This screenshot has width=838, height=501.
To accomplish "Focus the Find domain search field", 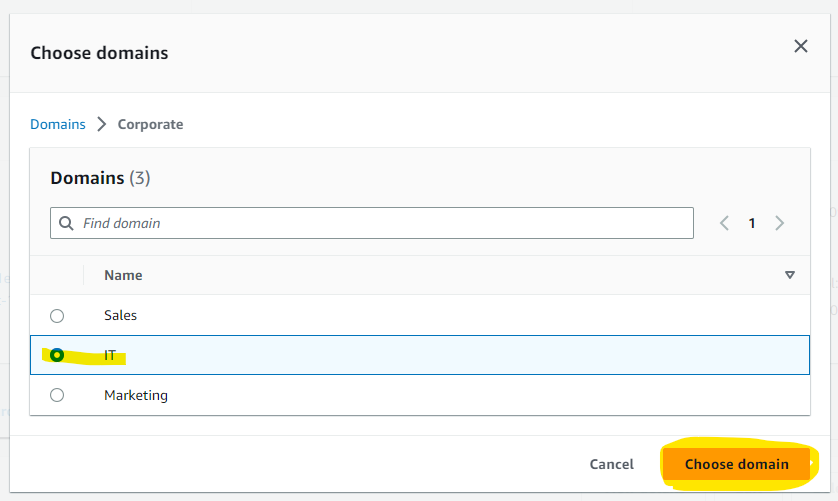I will pos(380,223).
